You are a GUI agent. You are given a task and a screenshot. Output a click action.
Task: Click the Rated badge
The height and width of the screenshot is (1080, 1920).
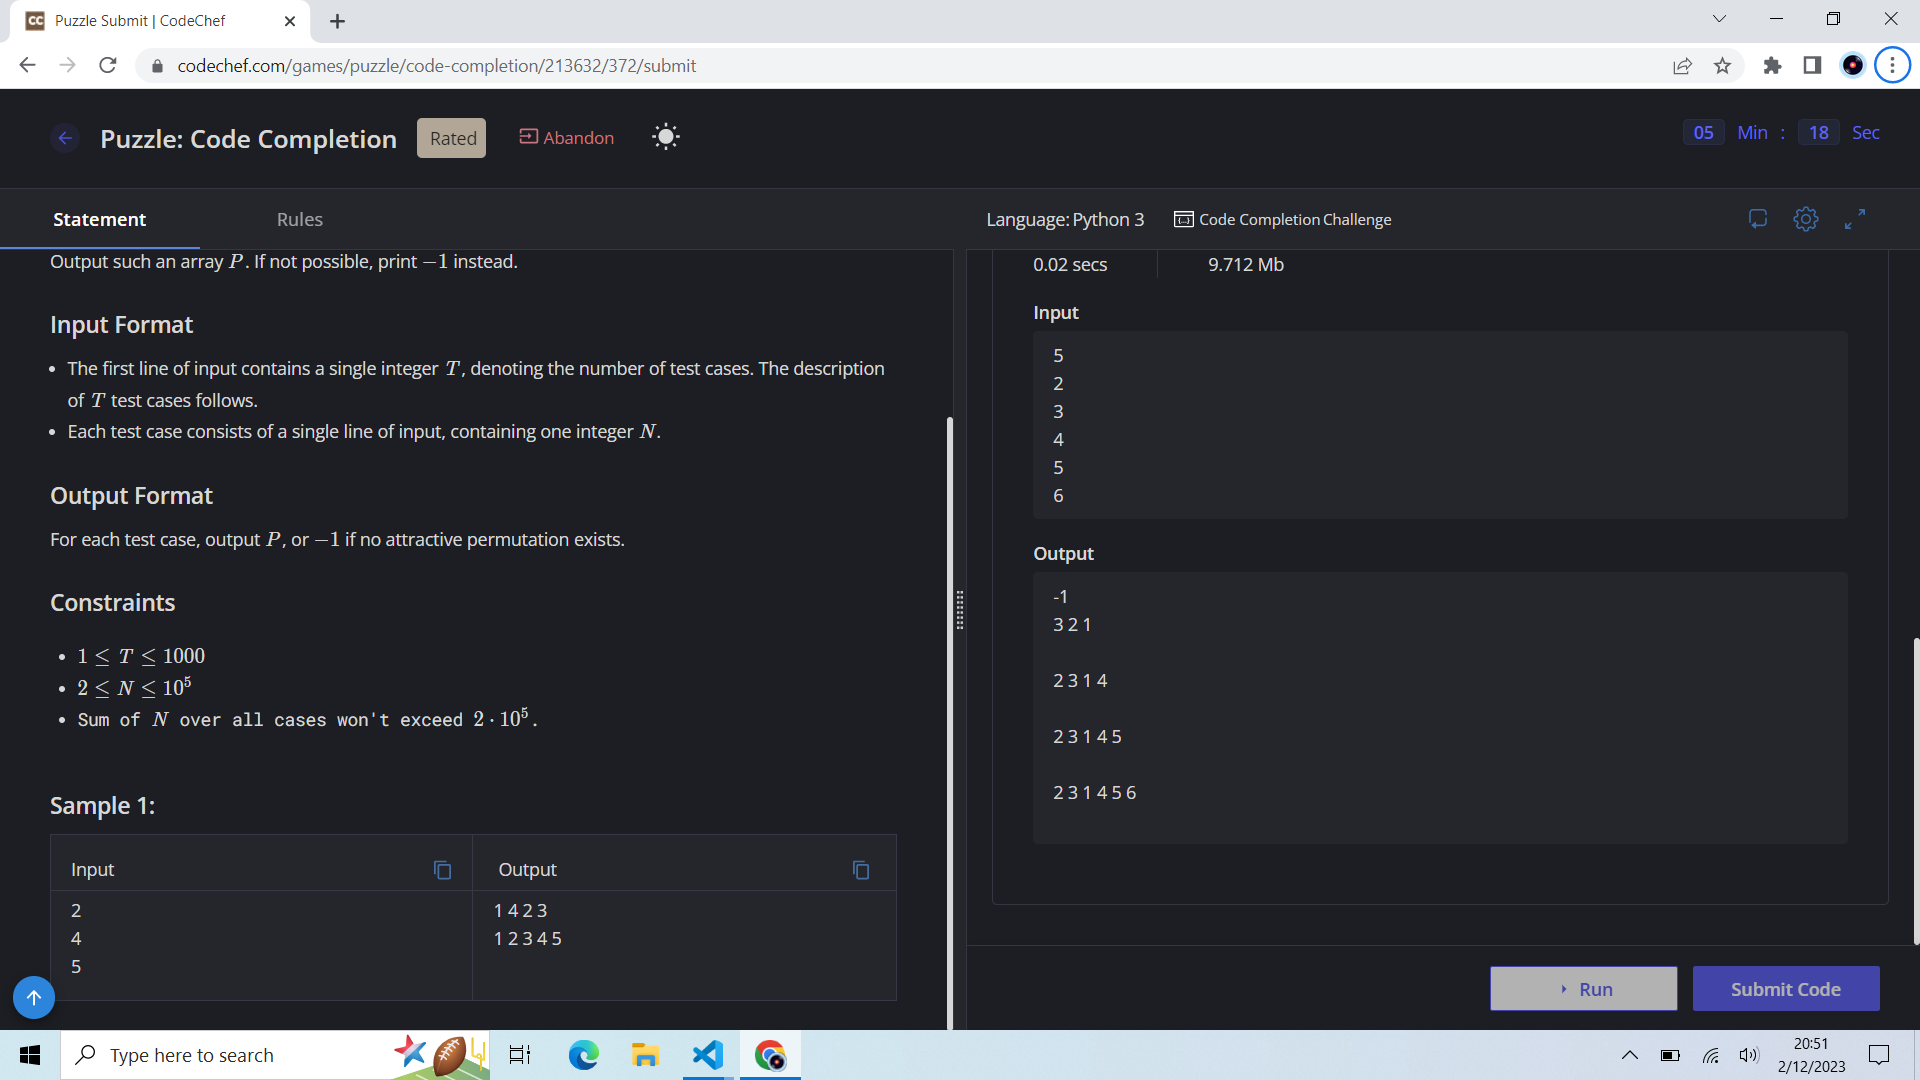452,138
